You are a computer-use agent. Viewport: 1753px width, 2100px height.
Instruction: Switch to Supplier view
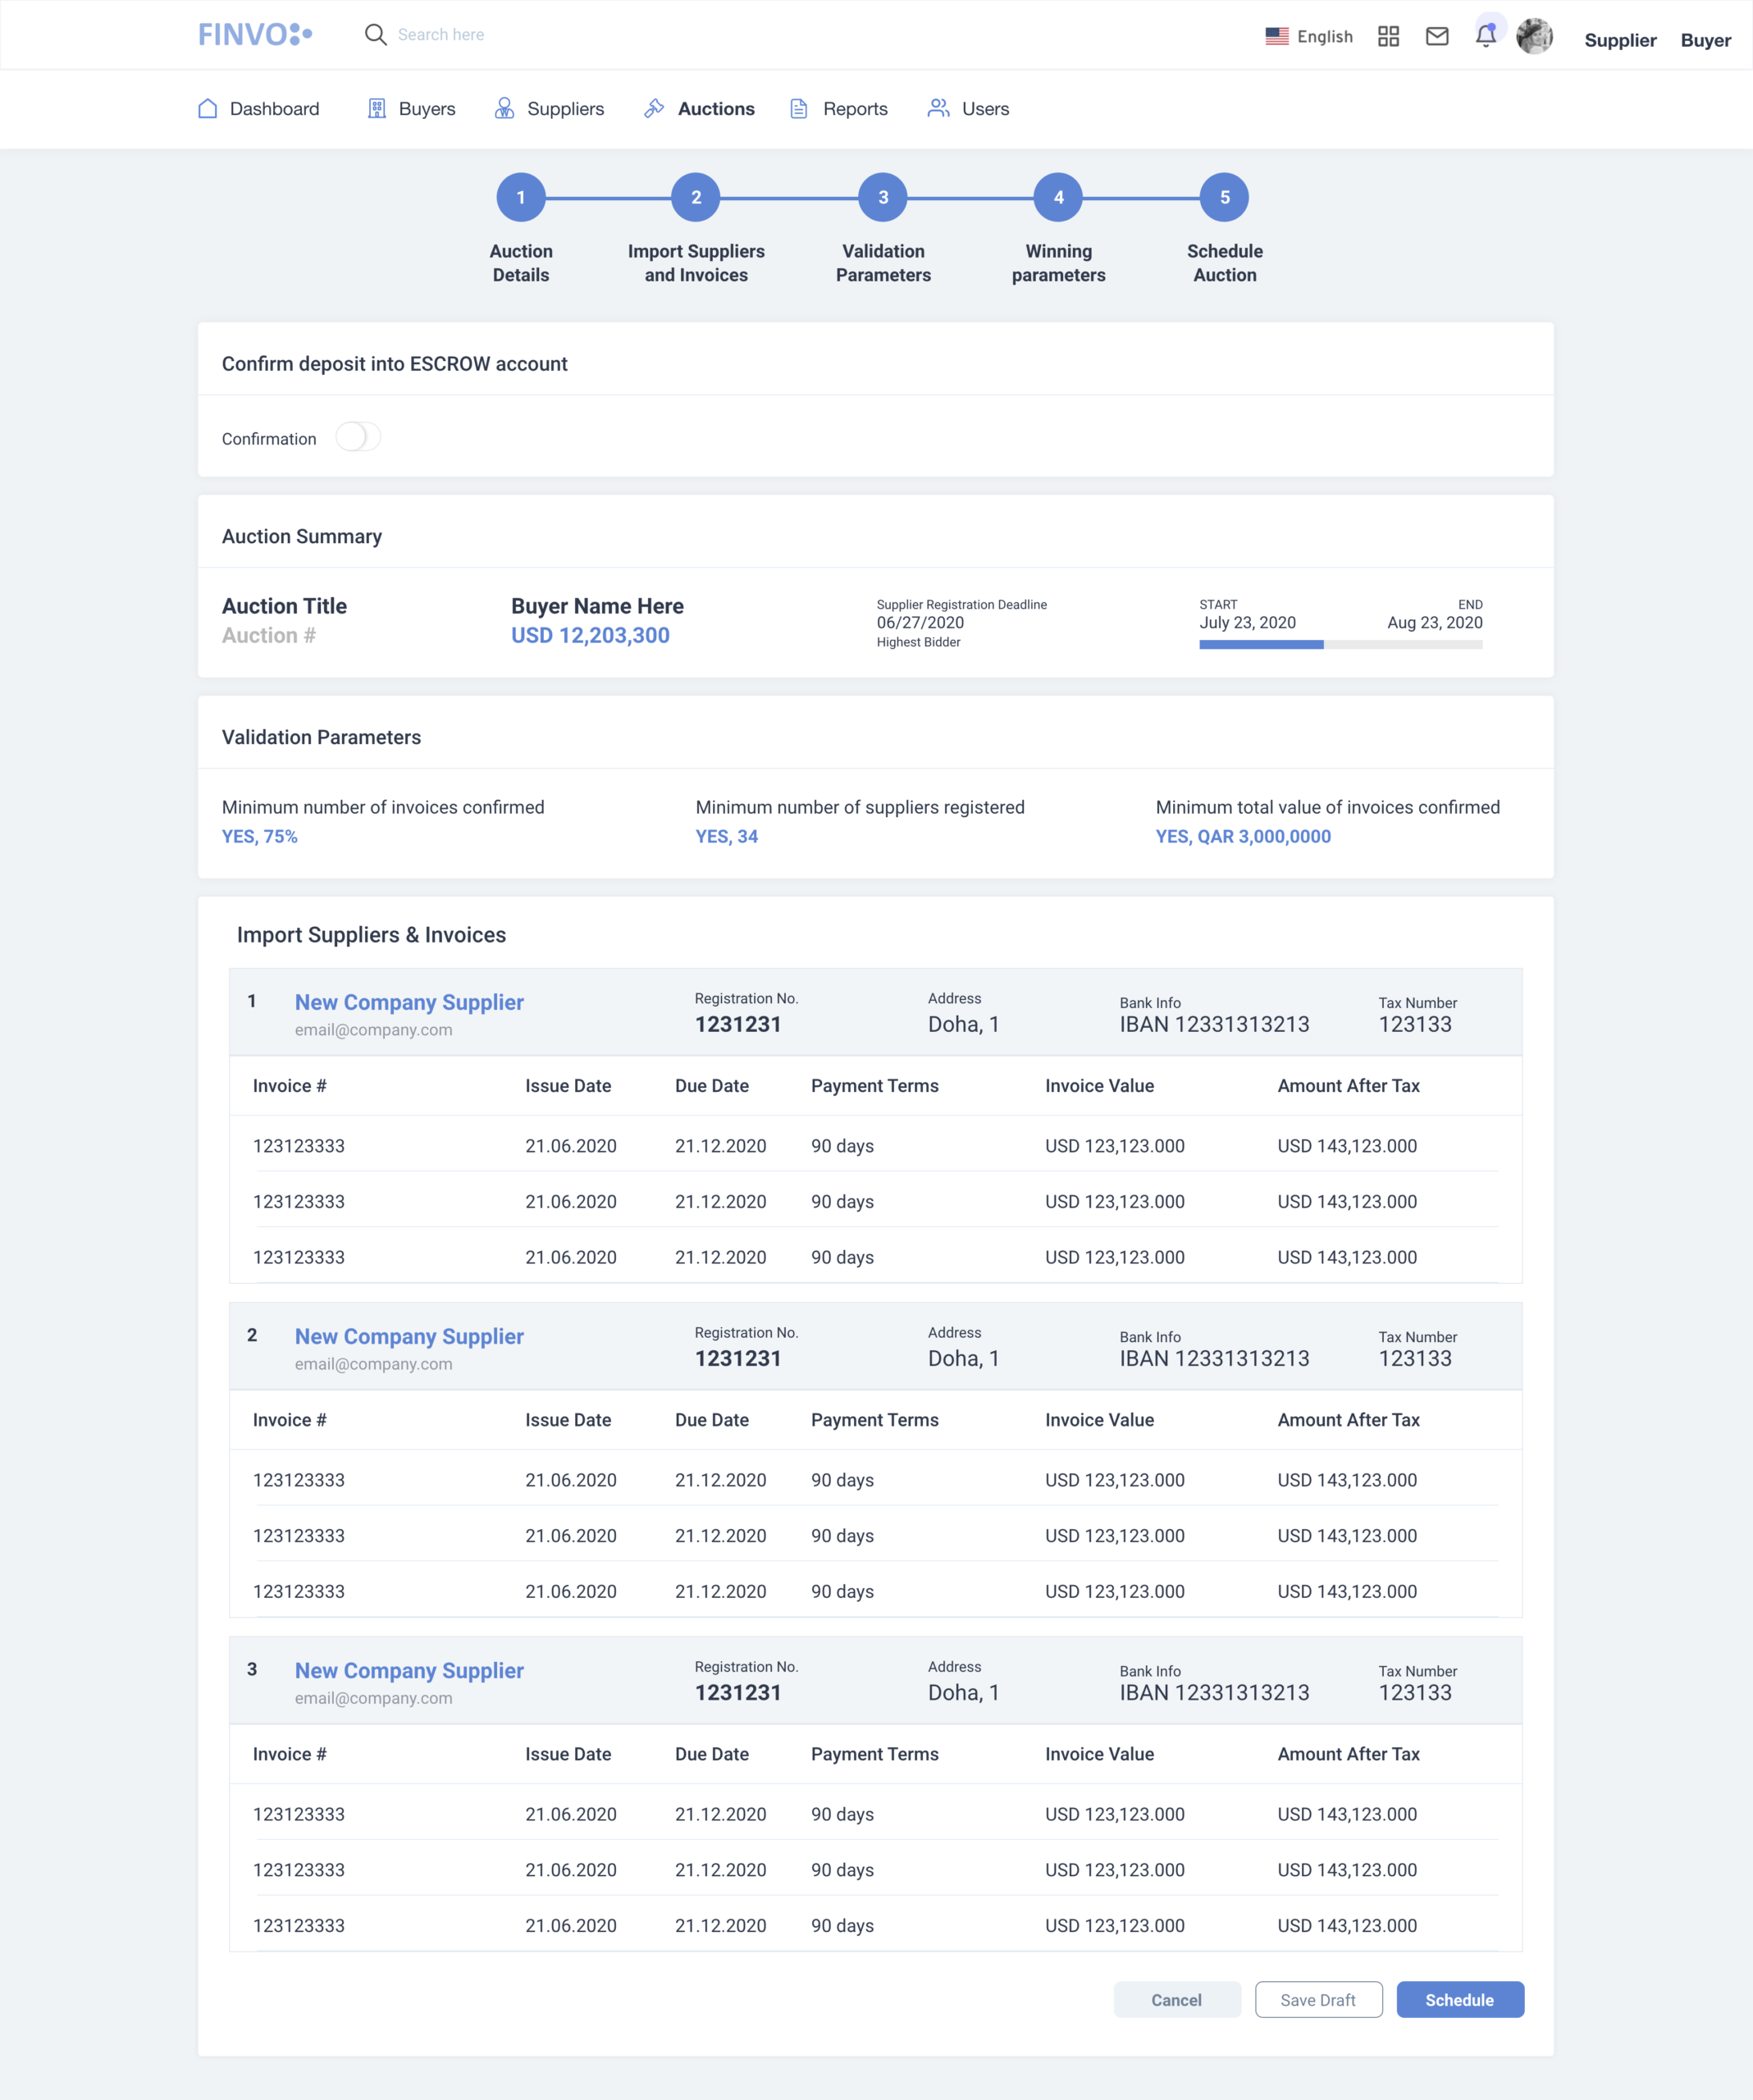pos(1620,41)
